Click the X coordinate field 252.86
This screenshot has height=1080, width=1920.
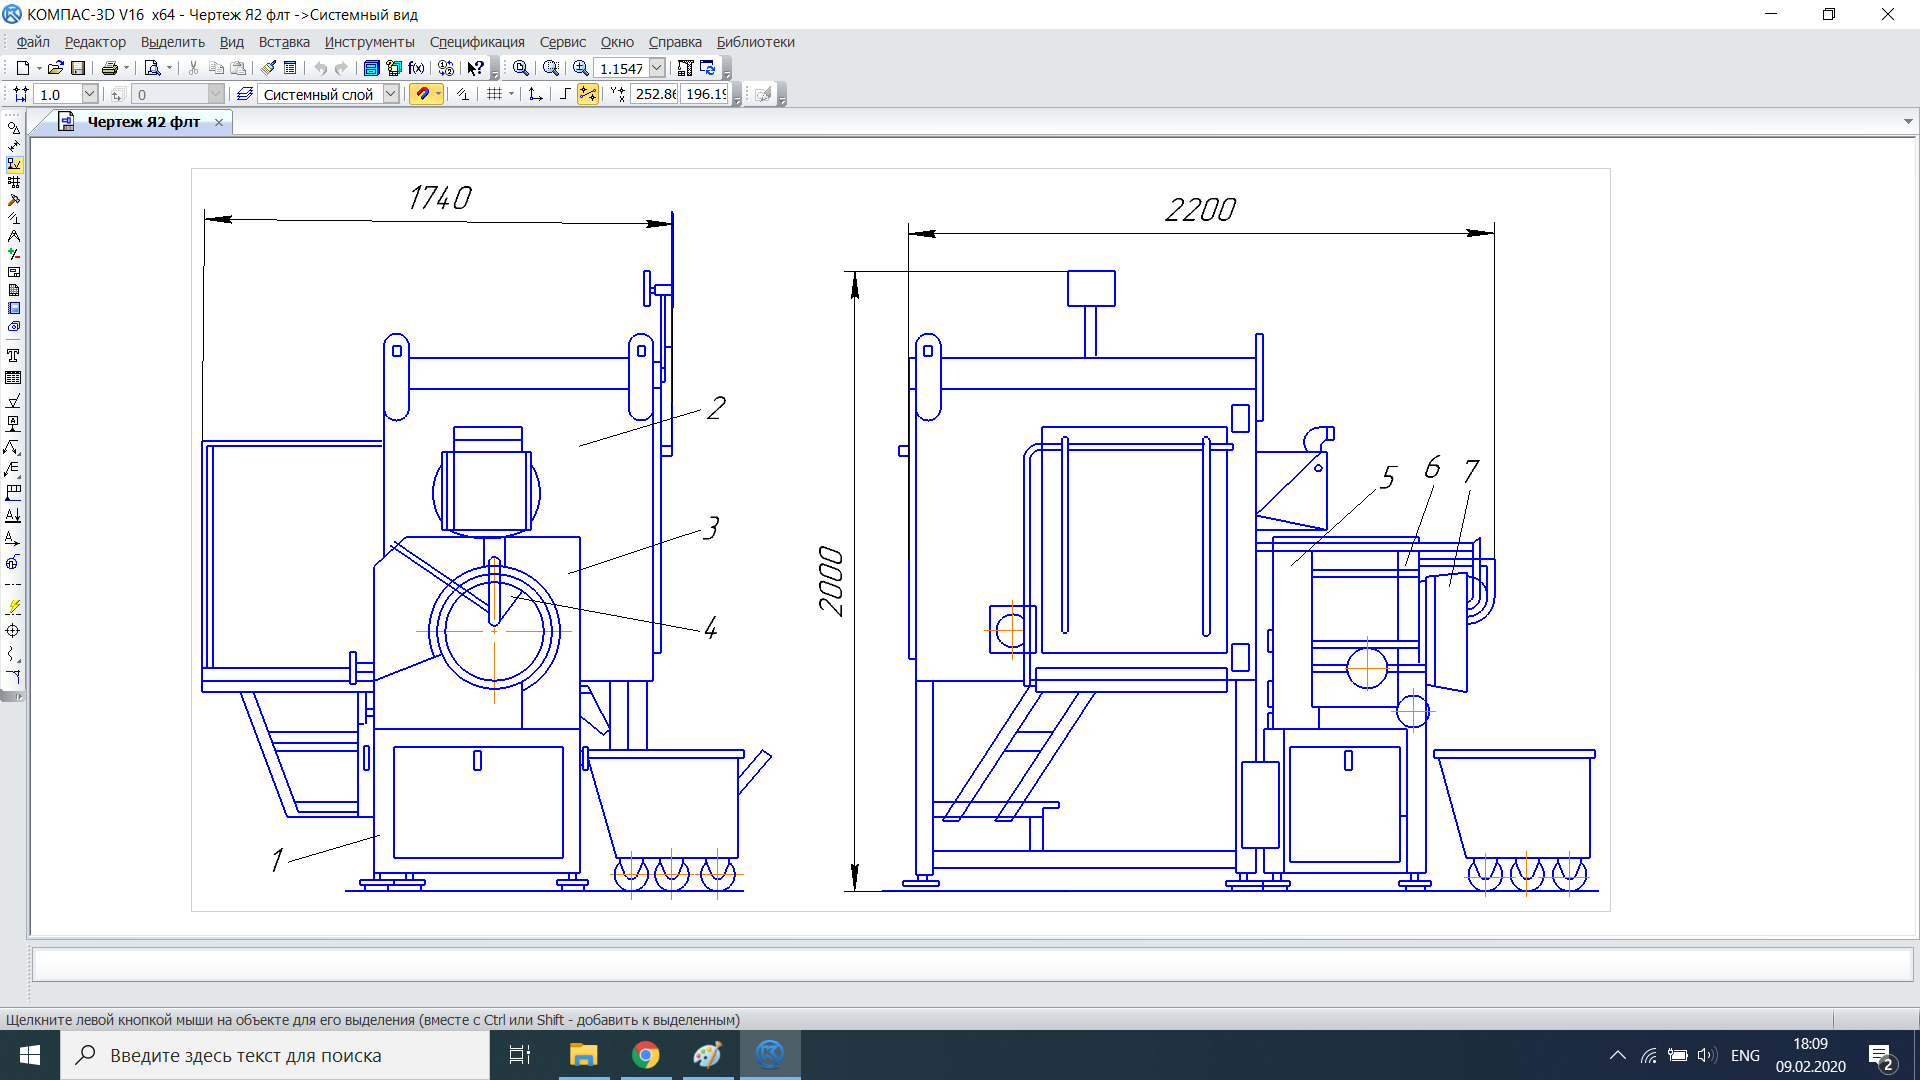click(x=654, y=94)
